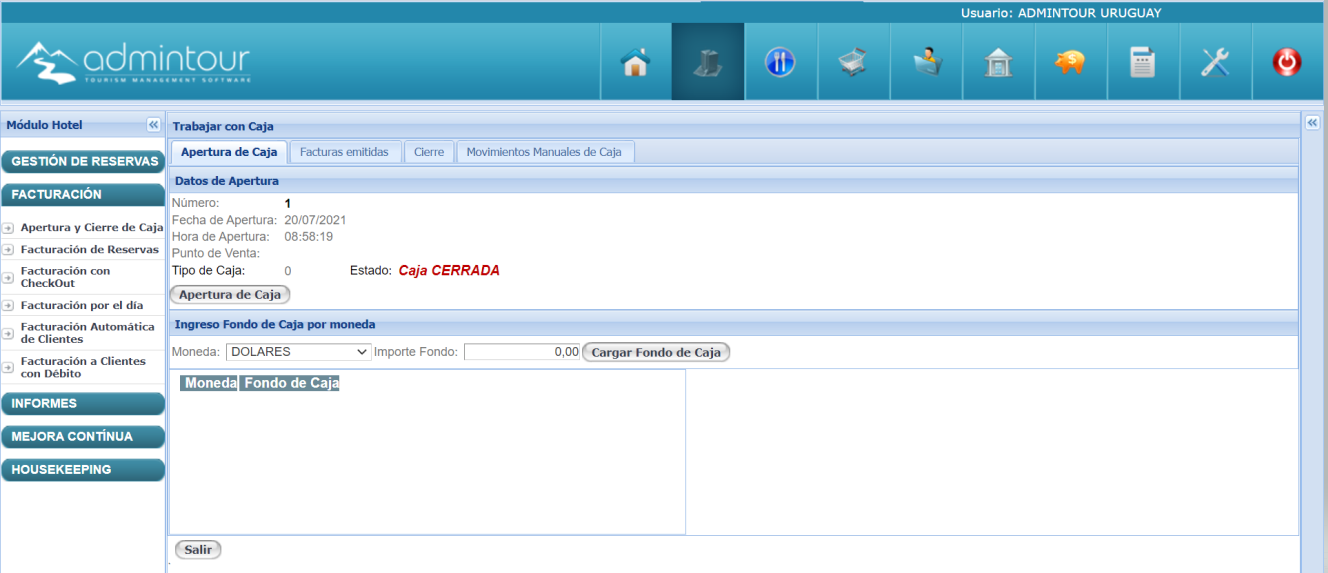Click Cargar Fondo de Caja button
This screenshot has width=1328, height=573.
click(x=656, y=352)
